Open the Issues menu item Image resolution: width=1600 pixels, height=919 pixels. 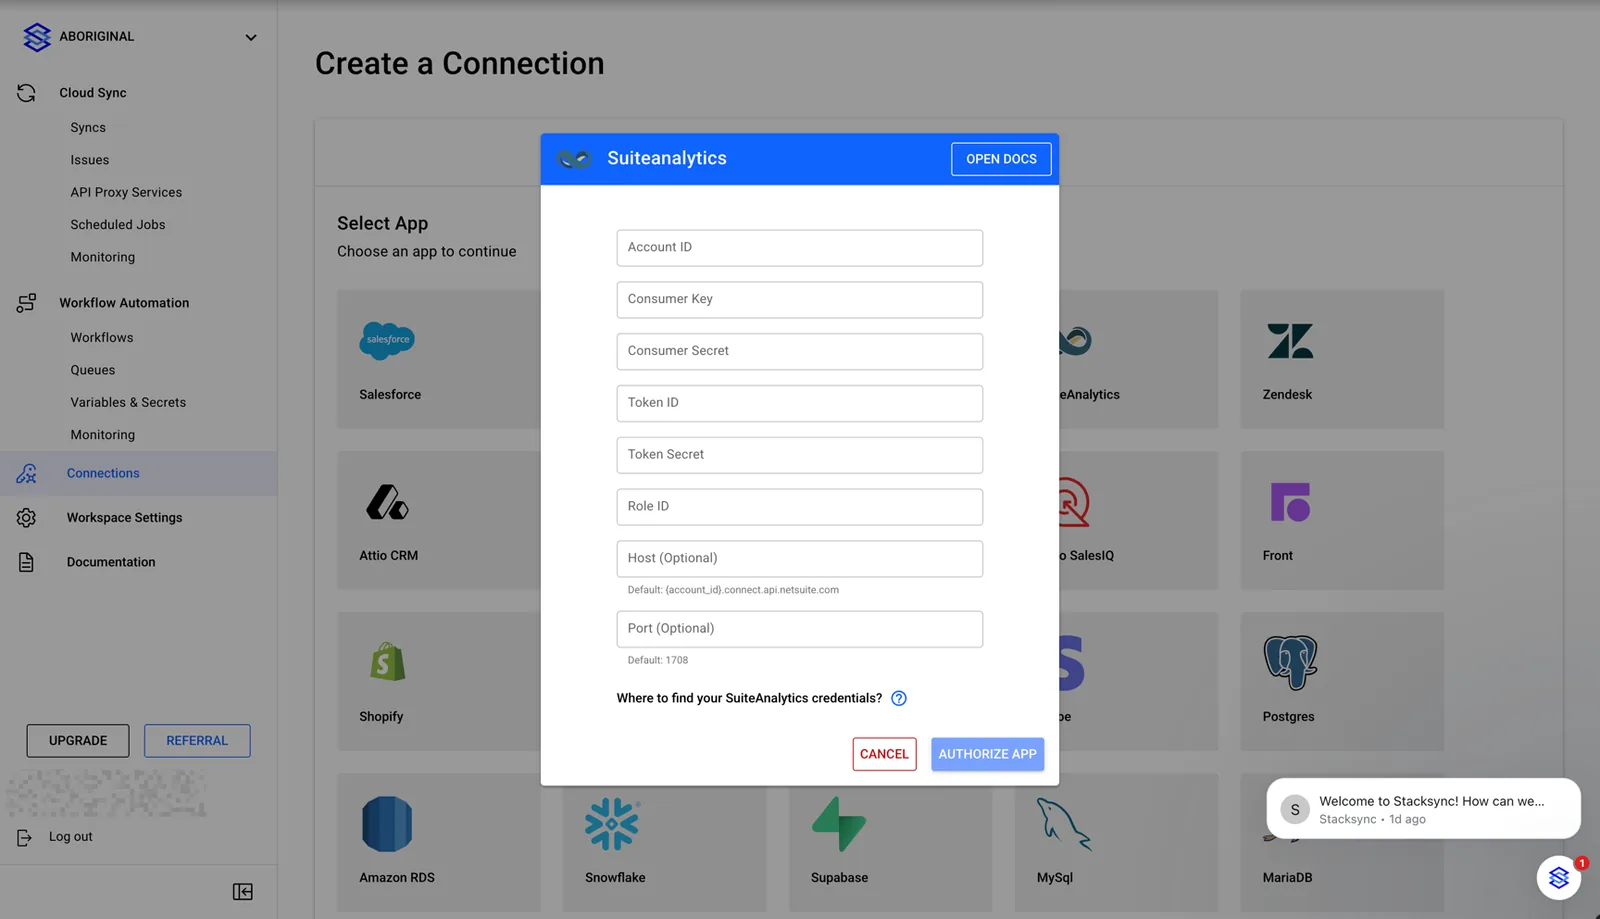[x=90, y=160]
